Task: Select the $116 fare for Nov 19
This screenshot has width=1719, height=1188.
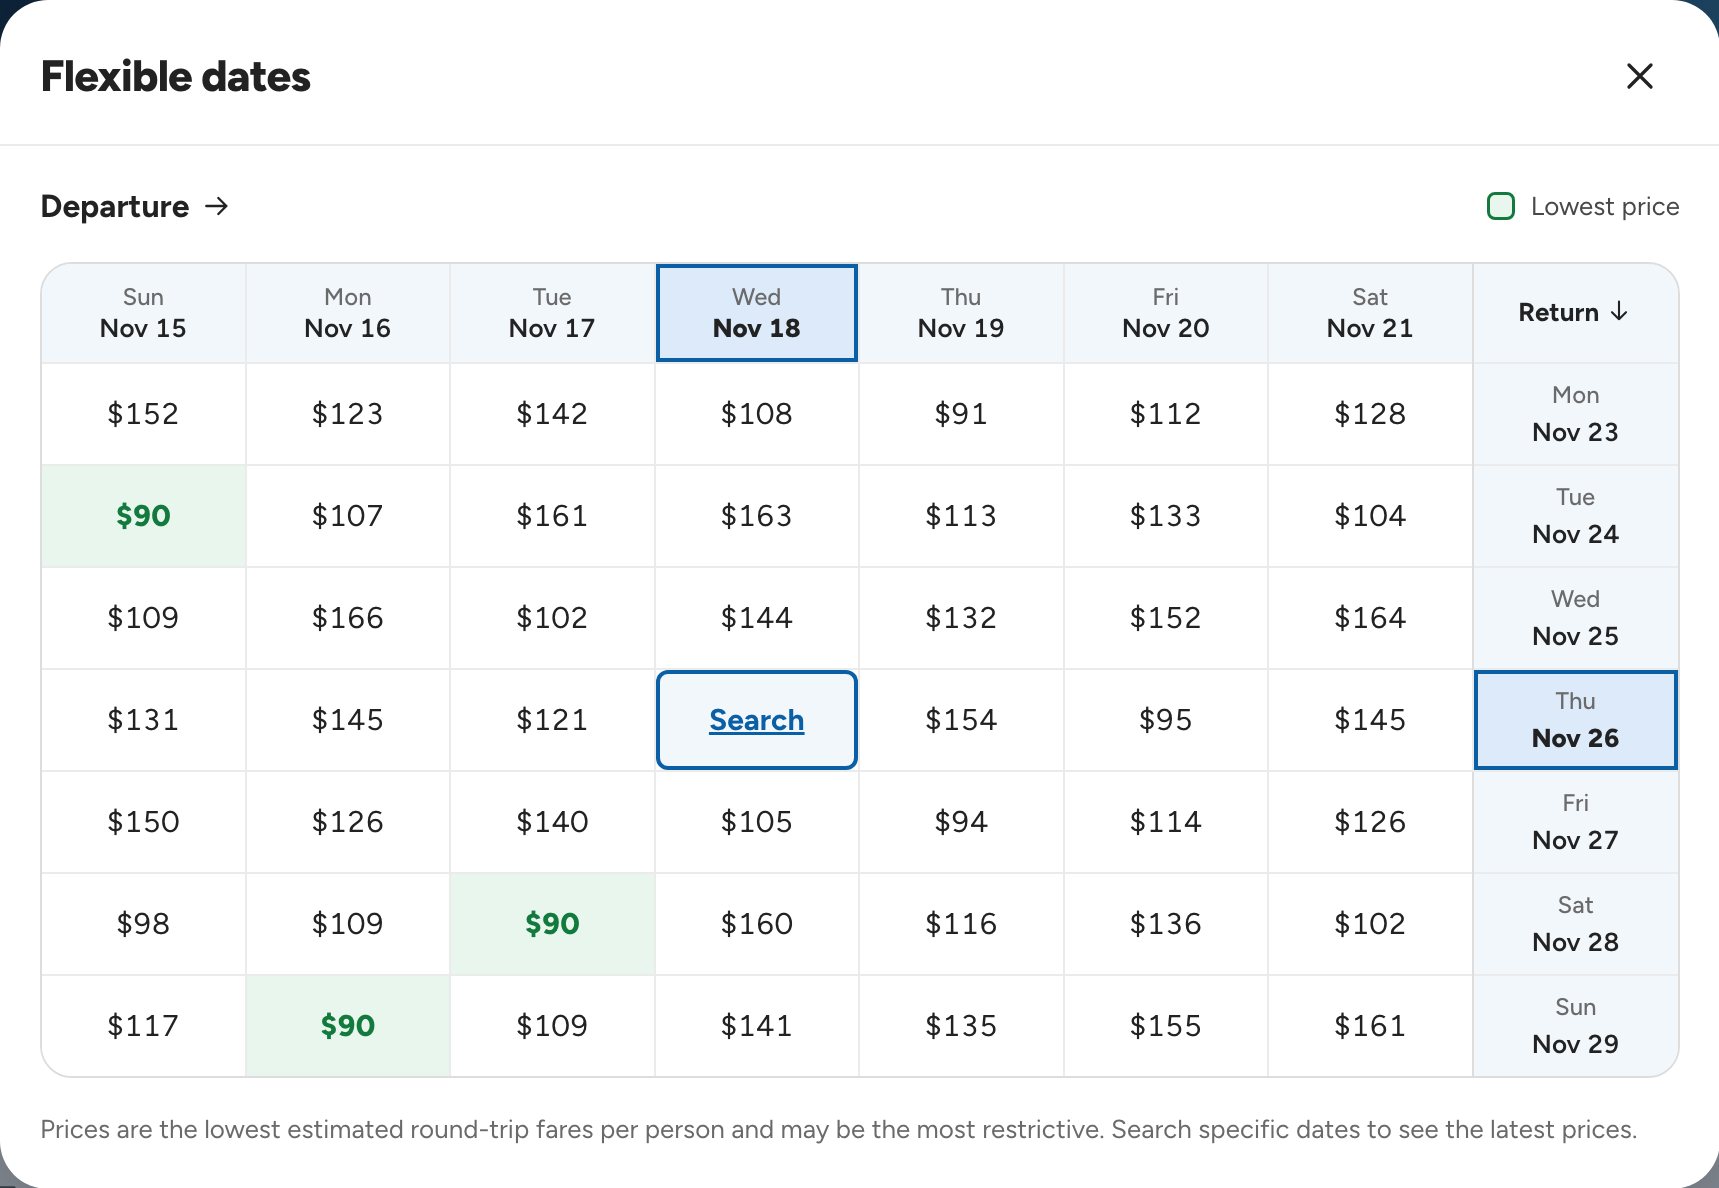Action: tap(961, 924)
